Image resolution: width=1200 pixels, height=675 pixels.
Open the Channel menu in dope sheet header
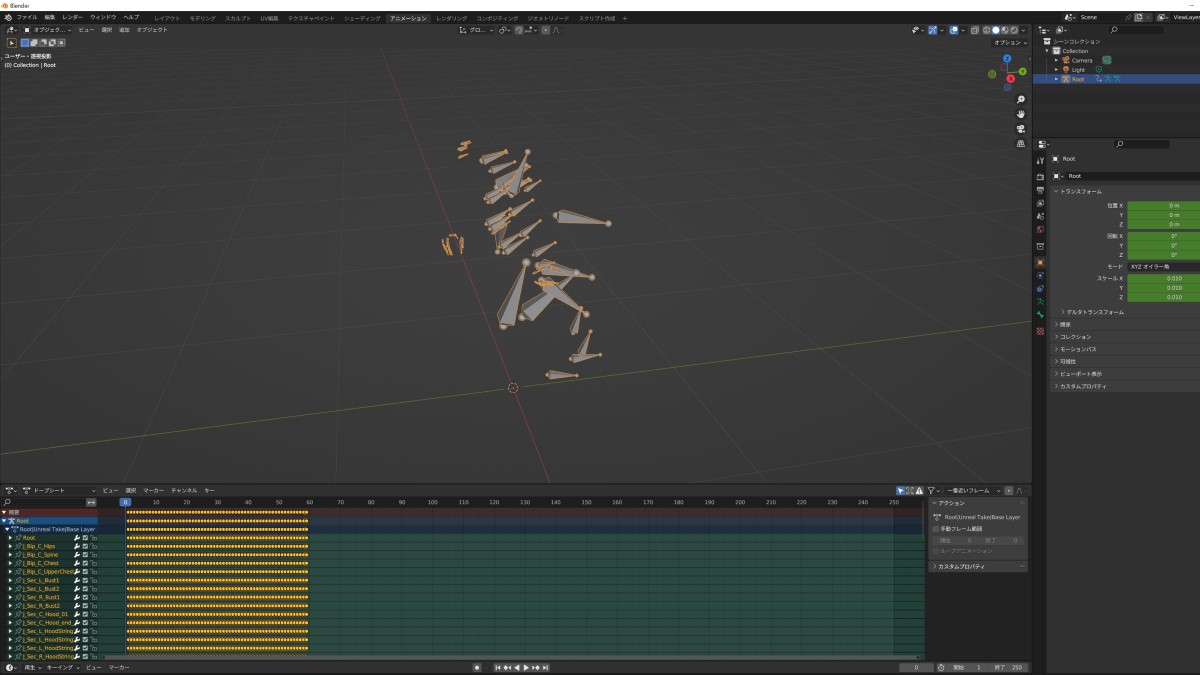(x=184, y=490)
